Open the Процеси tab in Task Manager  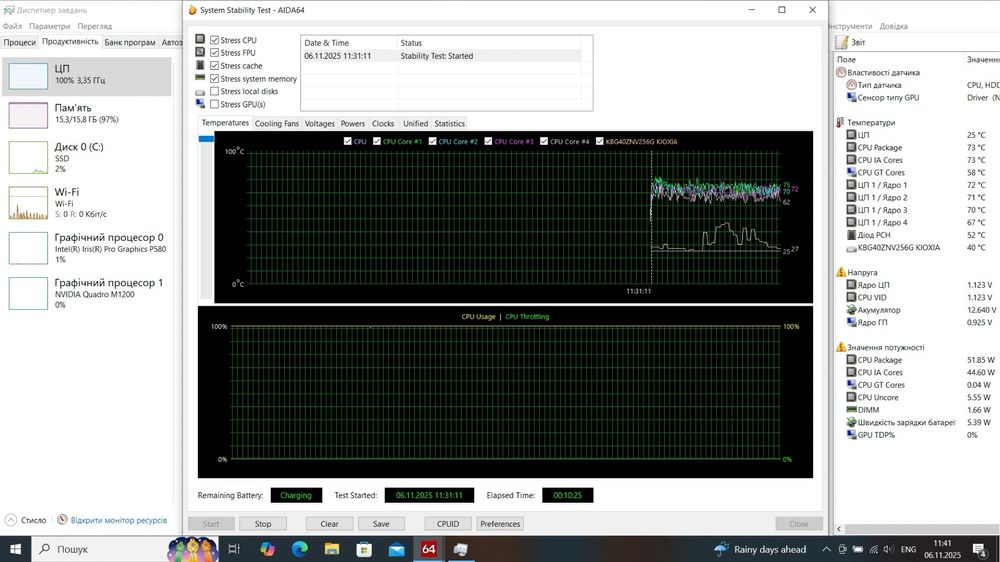[x=20, y=42]
